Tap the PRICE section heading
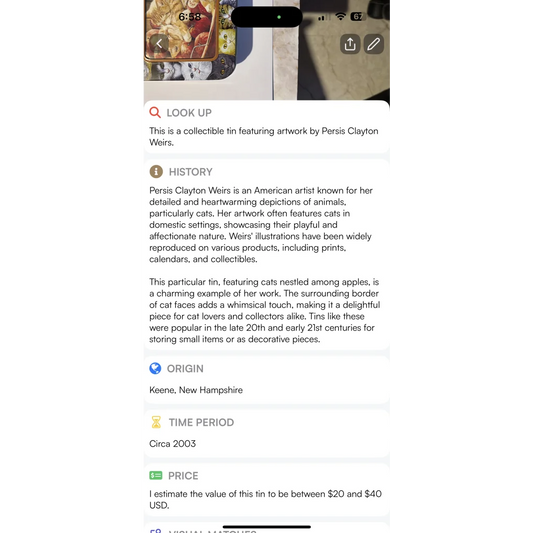Viewport: 533px width, 533px height. pos(183,476)
